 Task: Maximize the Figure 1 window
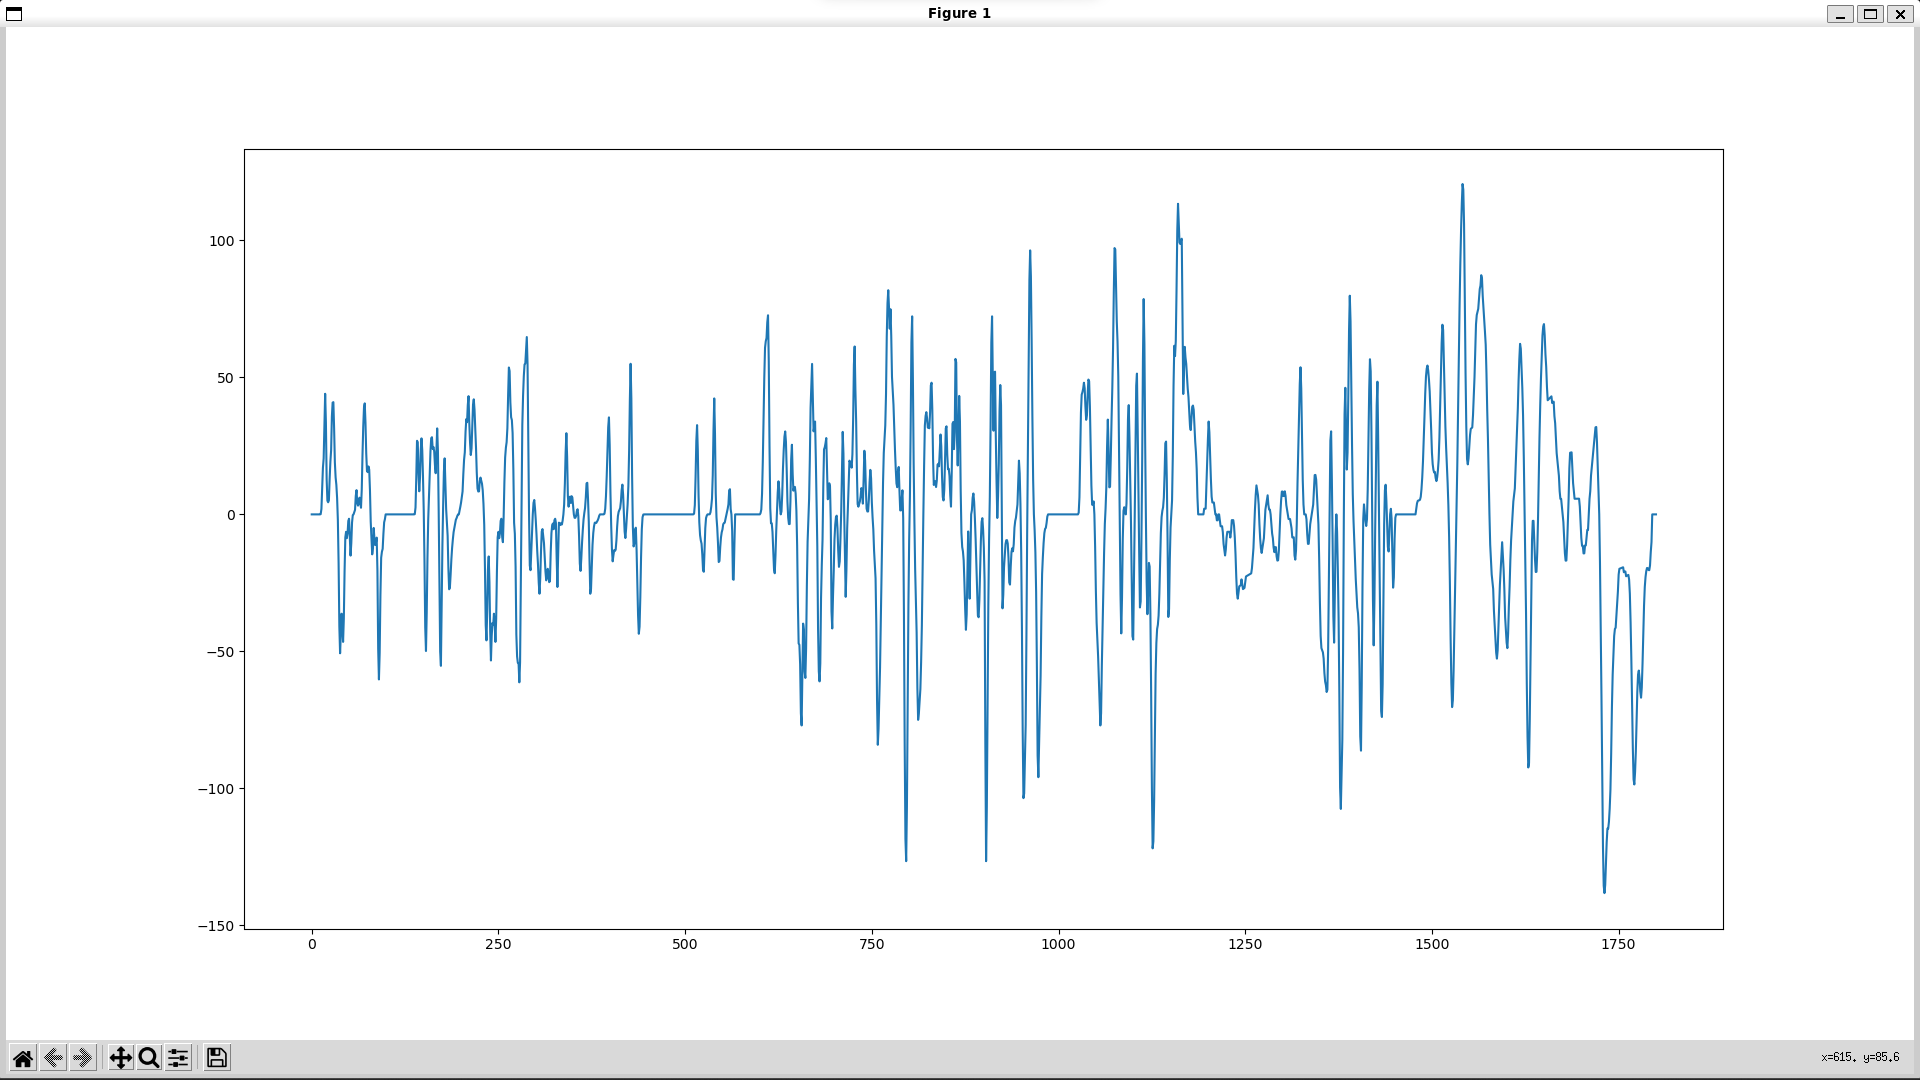(1870, 14)
